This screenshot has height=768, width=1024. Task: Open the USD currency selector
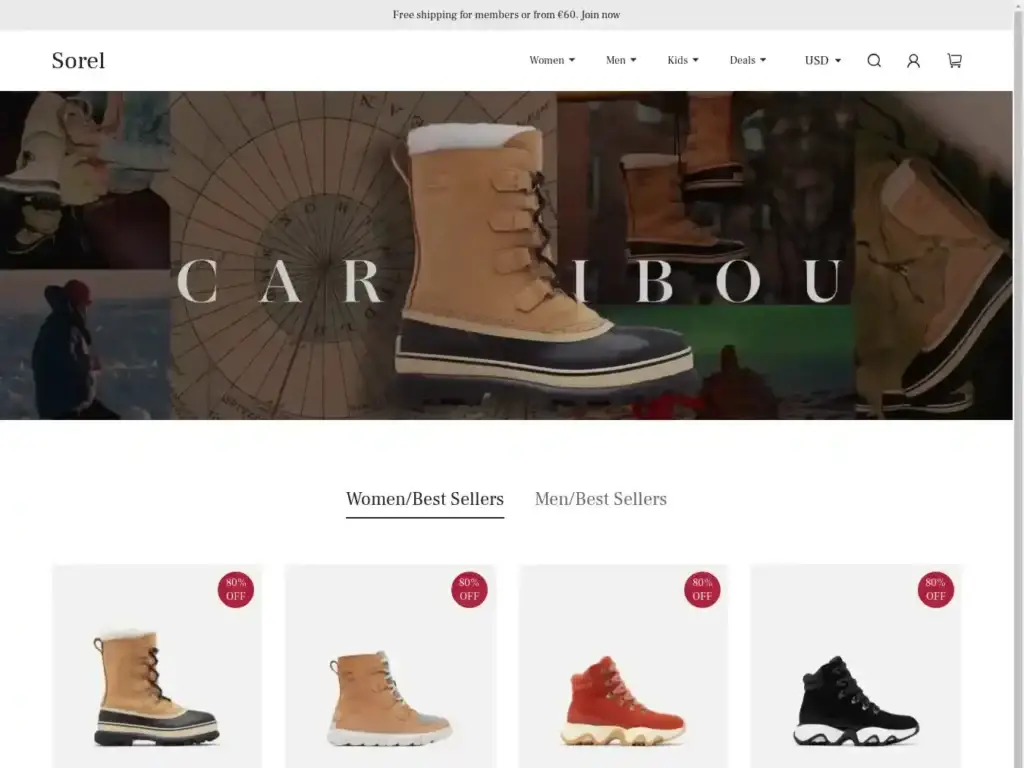click(x=821, y=60)
